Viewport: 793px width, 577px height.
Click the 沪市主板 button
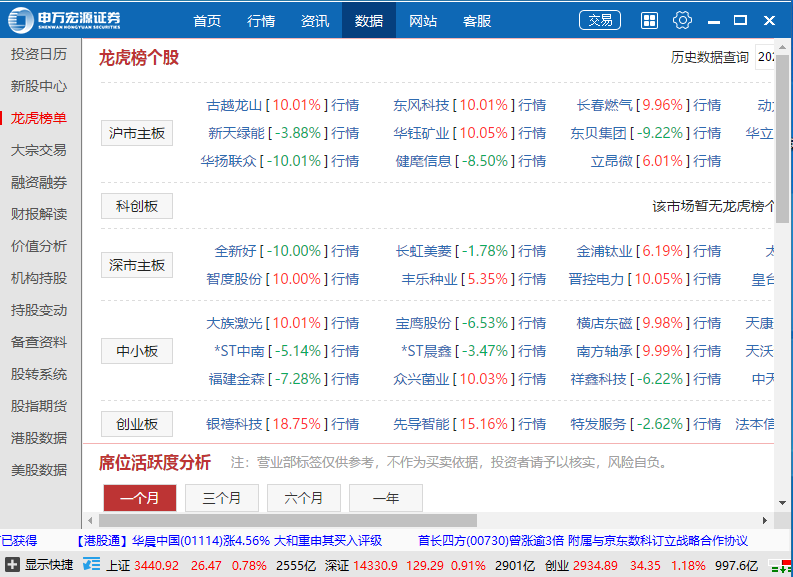(137, 133)
